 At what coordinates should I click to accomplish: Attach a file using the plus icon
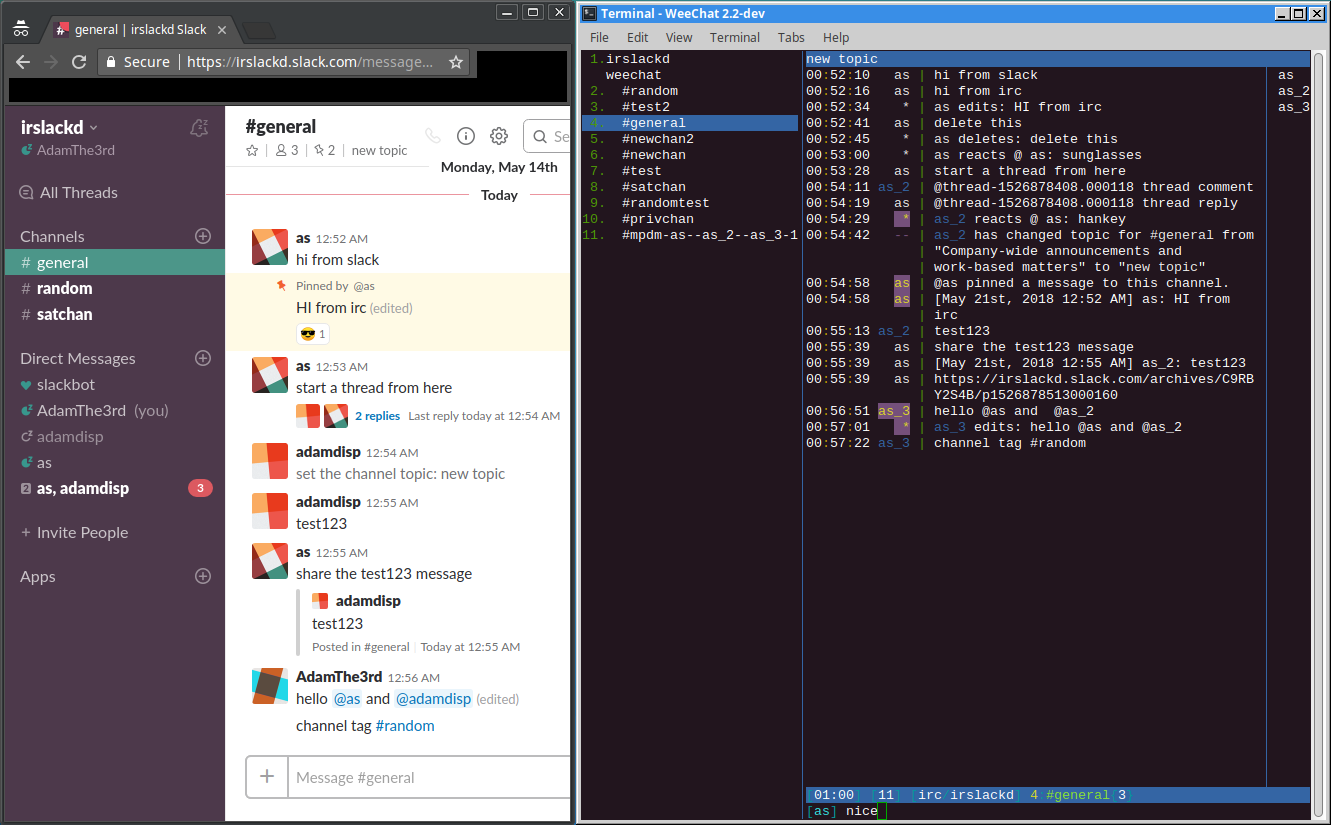(x=267, y=777)
